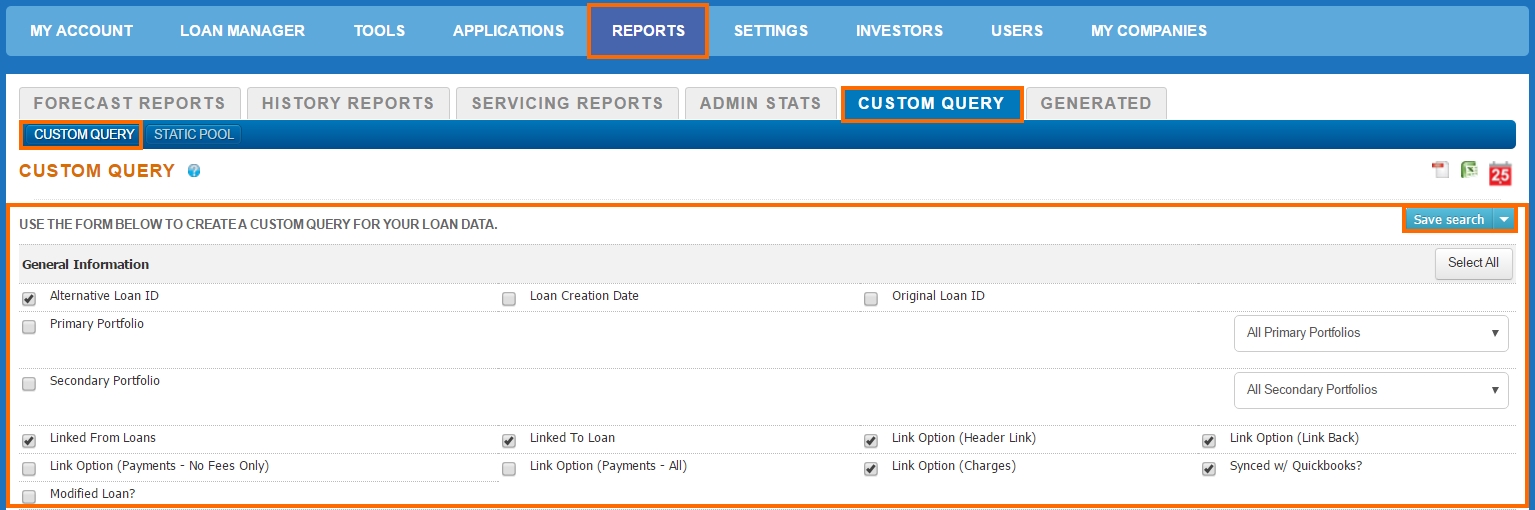This screenshot has height=510, width=1535.
Task: Toggle Alternative Loan ID checkbox
Action: point(29,299)
